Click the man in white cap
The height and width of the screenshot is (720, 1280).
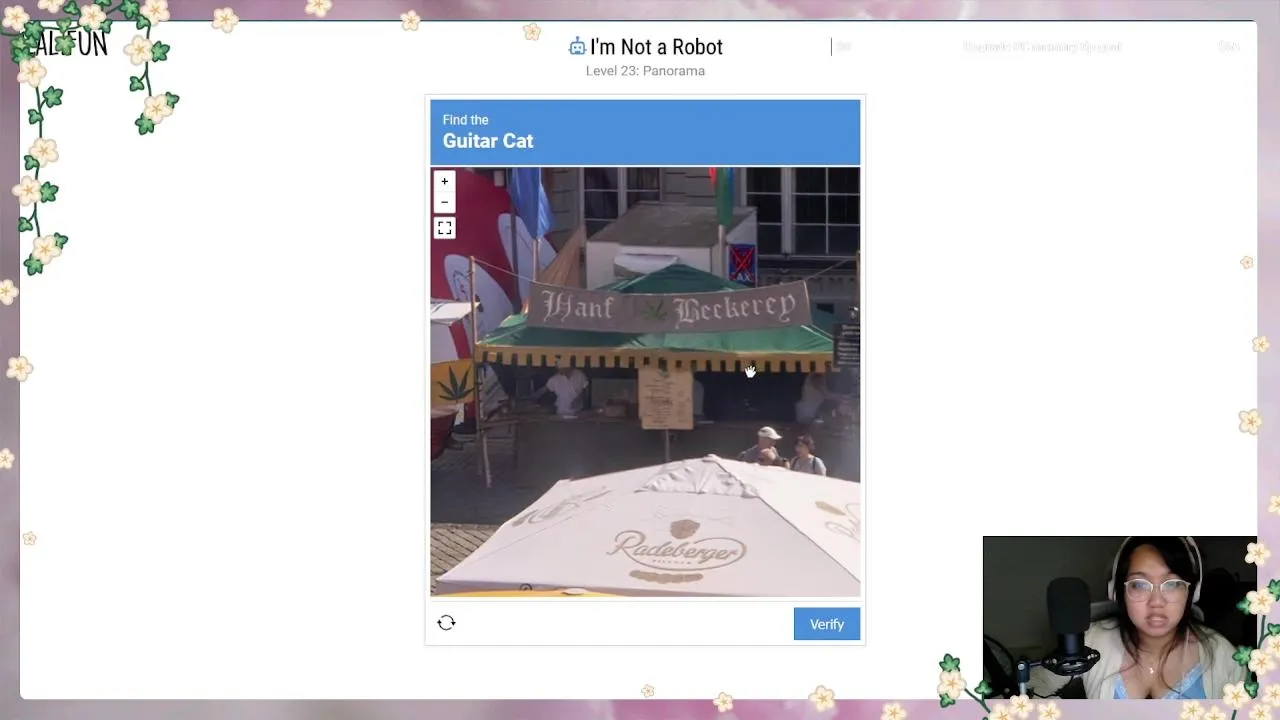pyautogui.click(x=767, y=446)
